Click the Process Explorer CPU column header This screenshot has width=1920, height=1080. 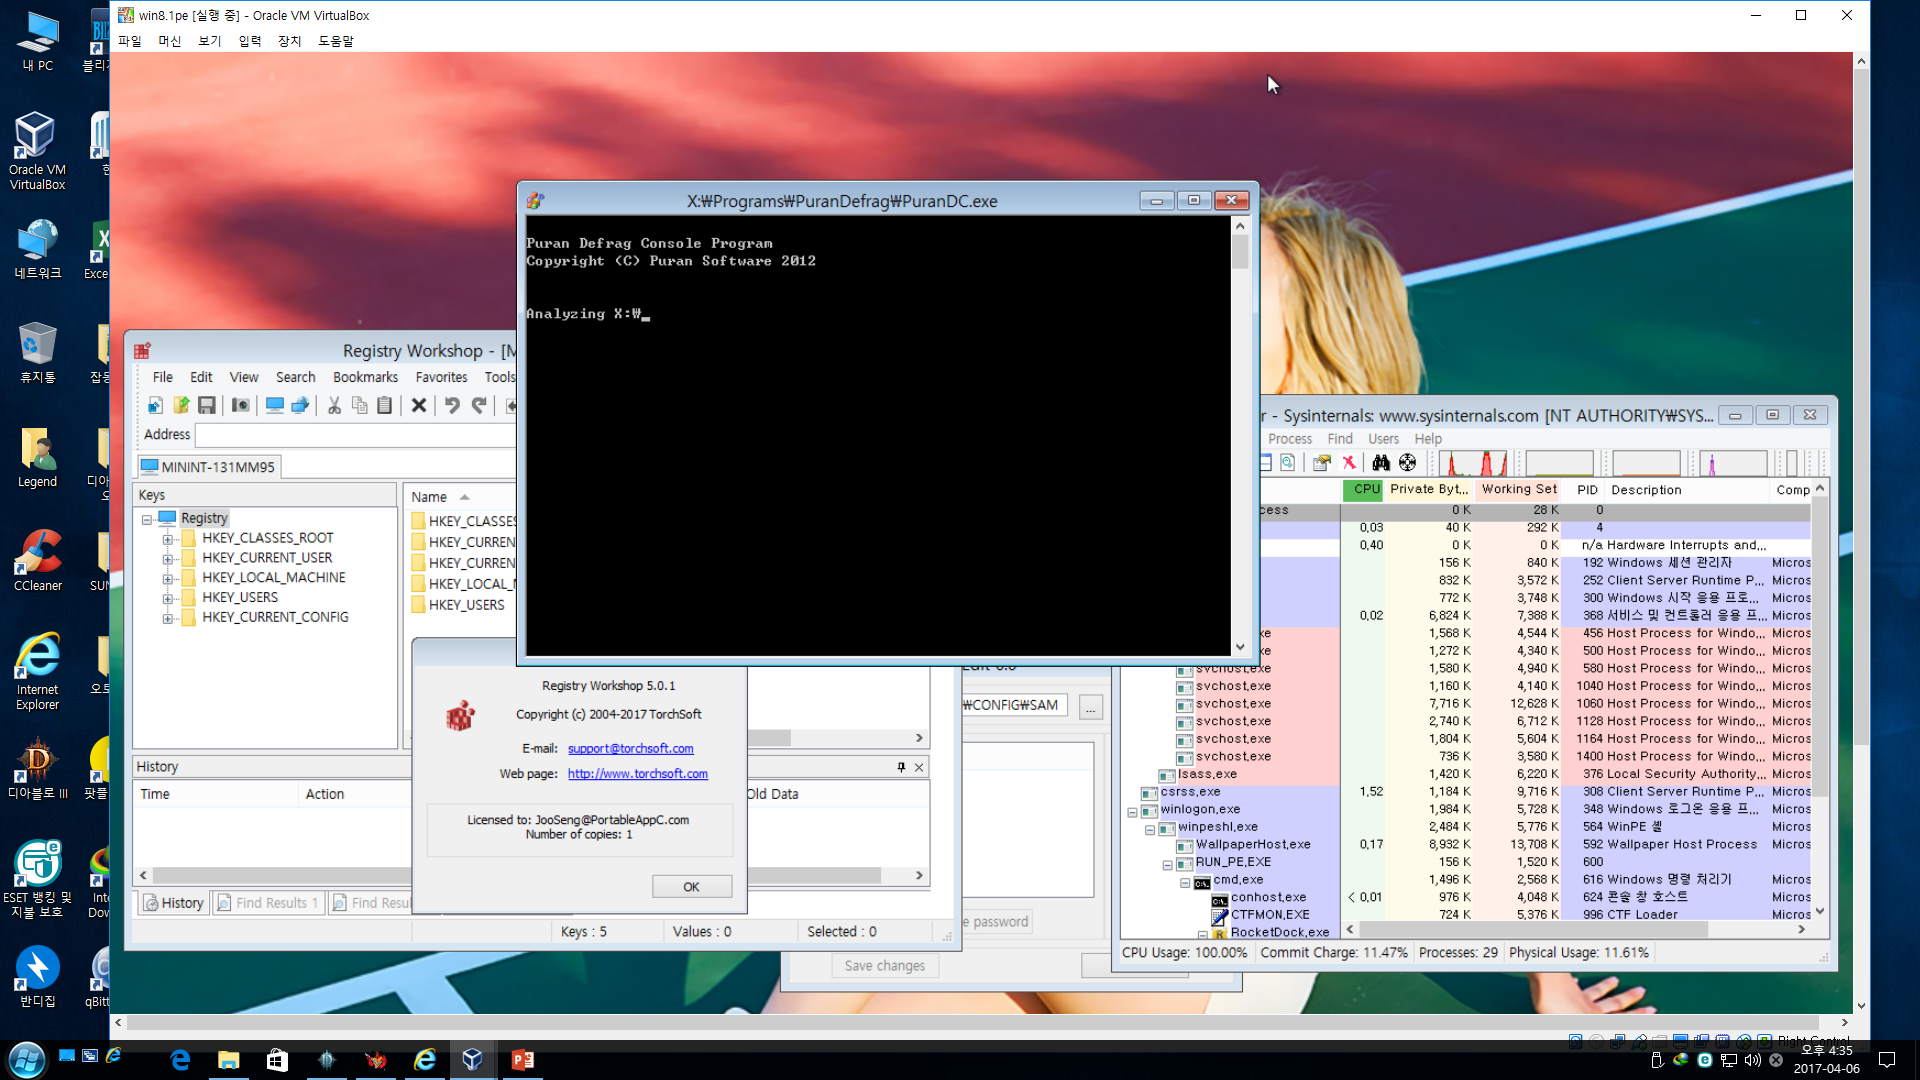(x=1366, y=489)
